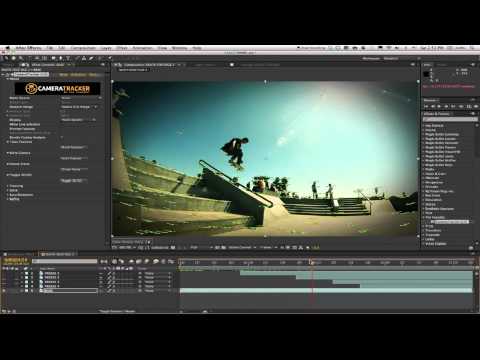Select the Pen tool
Image resolution: width=480 pixels, height=360 pixels.
(x=61, y=58)
